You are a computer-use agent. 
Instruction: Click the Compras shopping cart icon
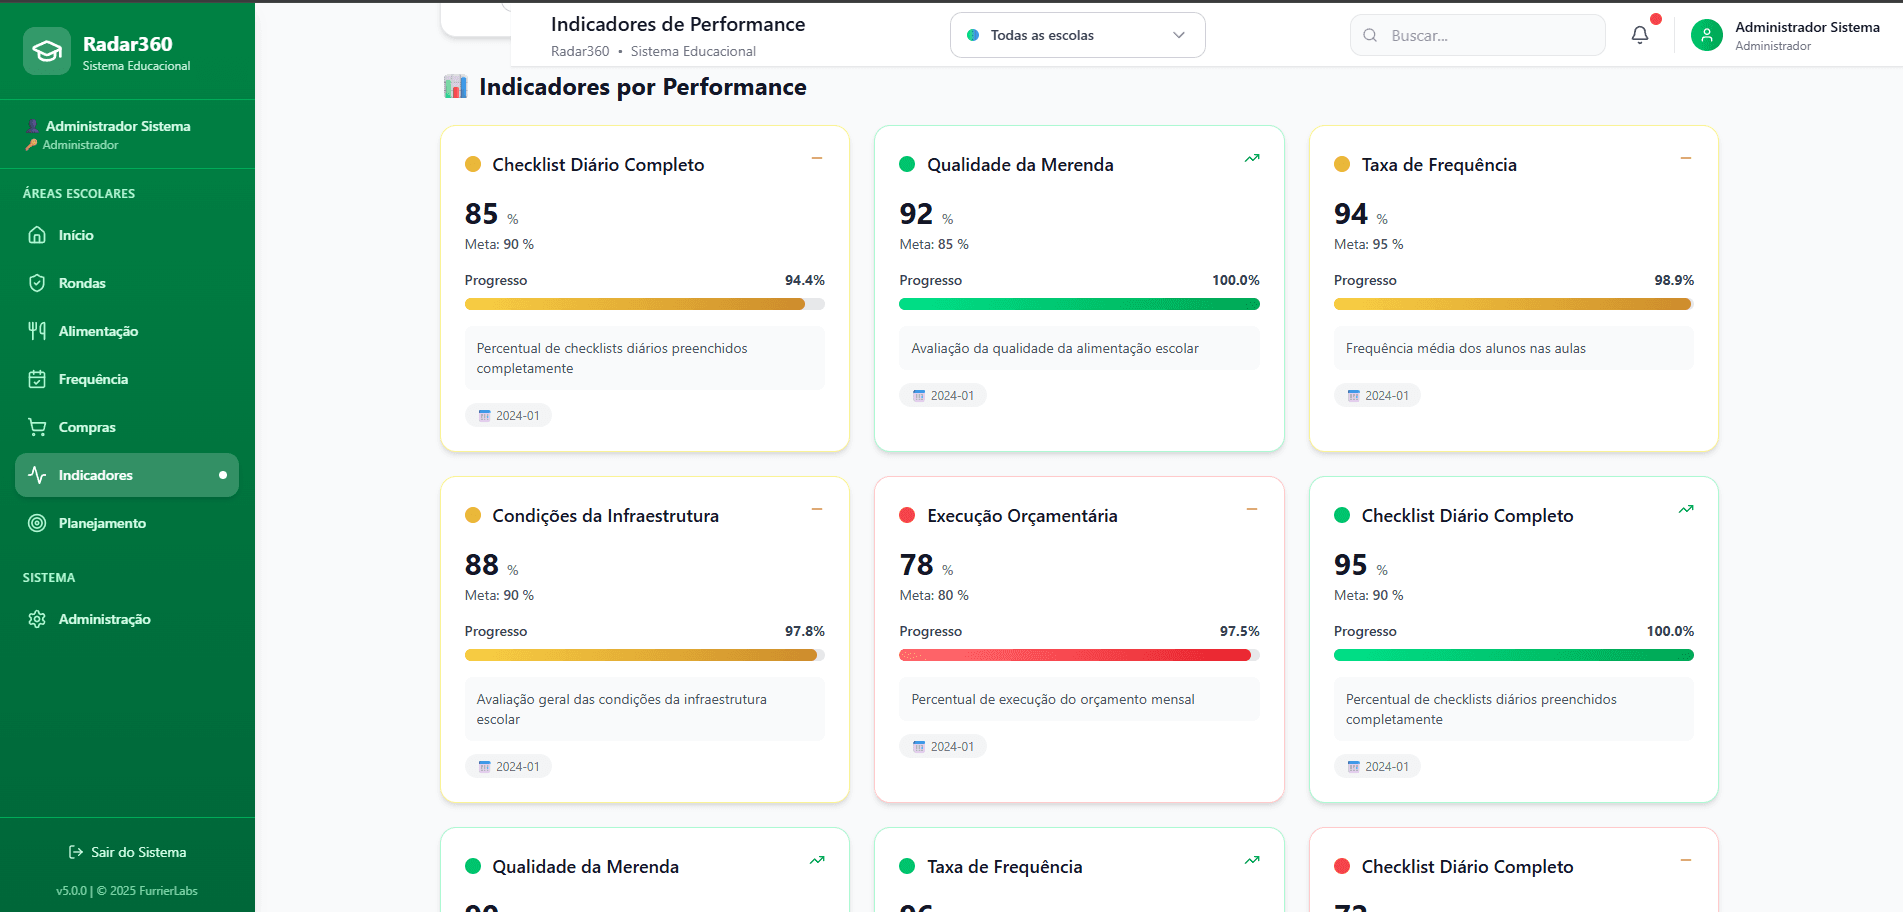click(37, 427)
